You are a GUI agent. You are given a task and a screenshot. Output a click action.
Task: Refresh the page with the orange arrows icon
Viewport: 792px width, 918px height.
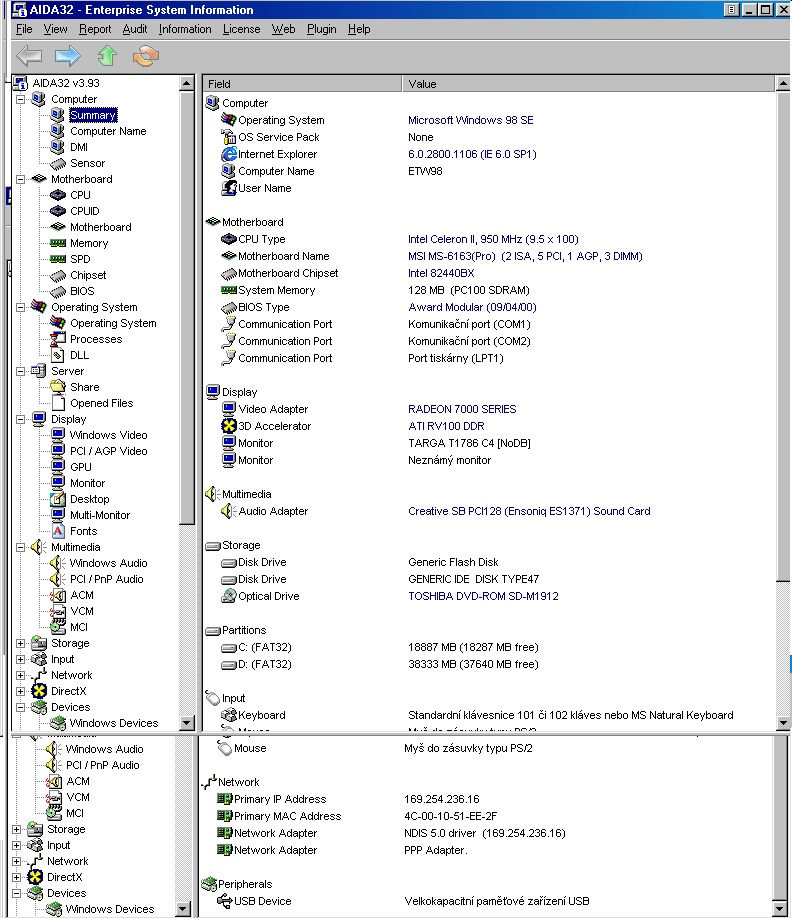click(x=146, y=56)
